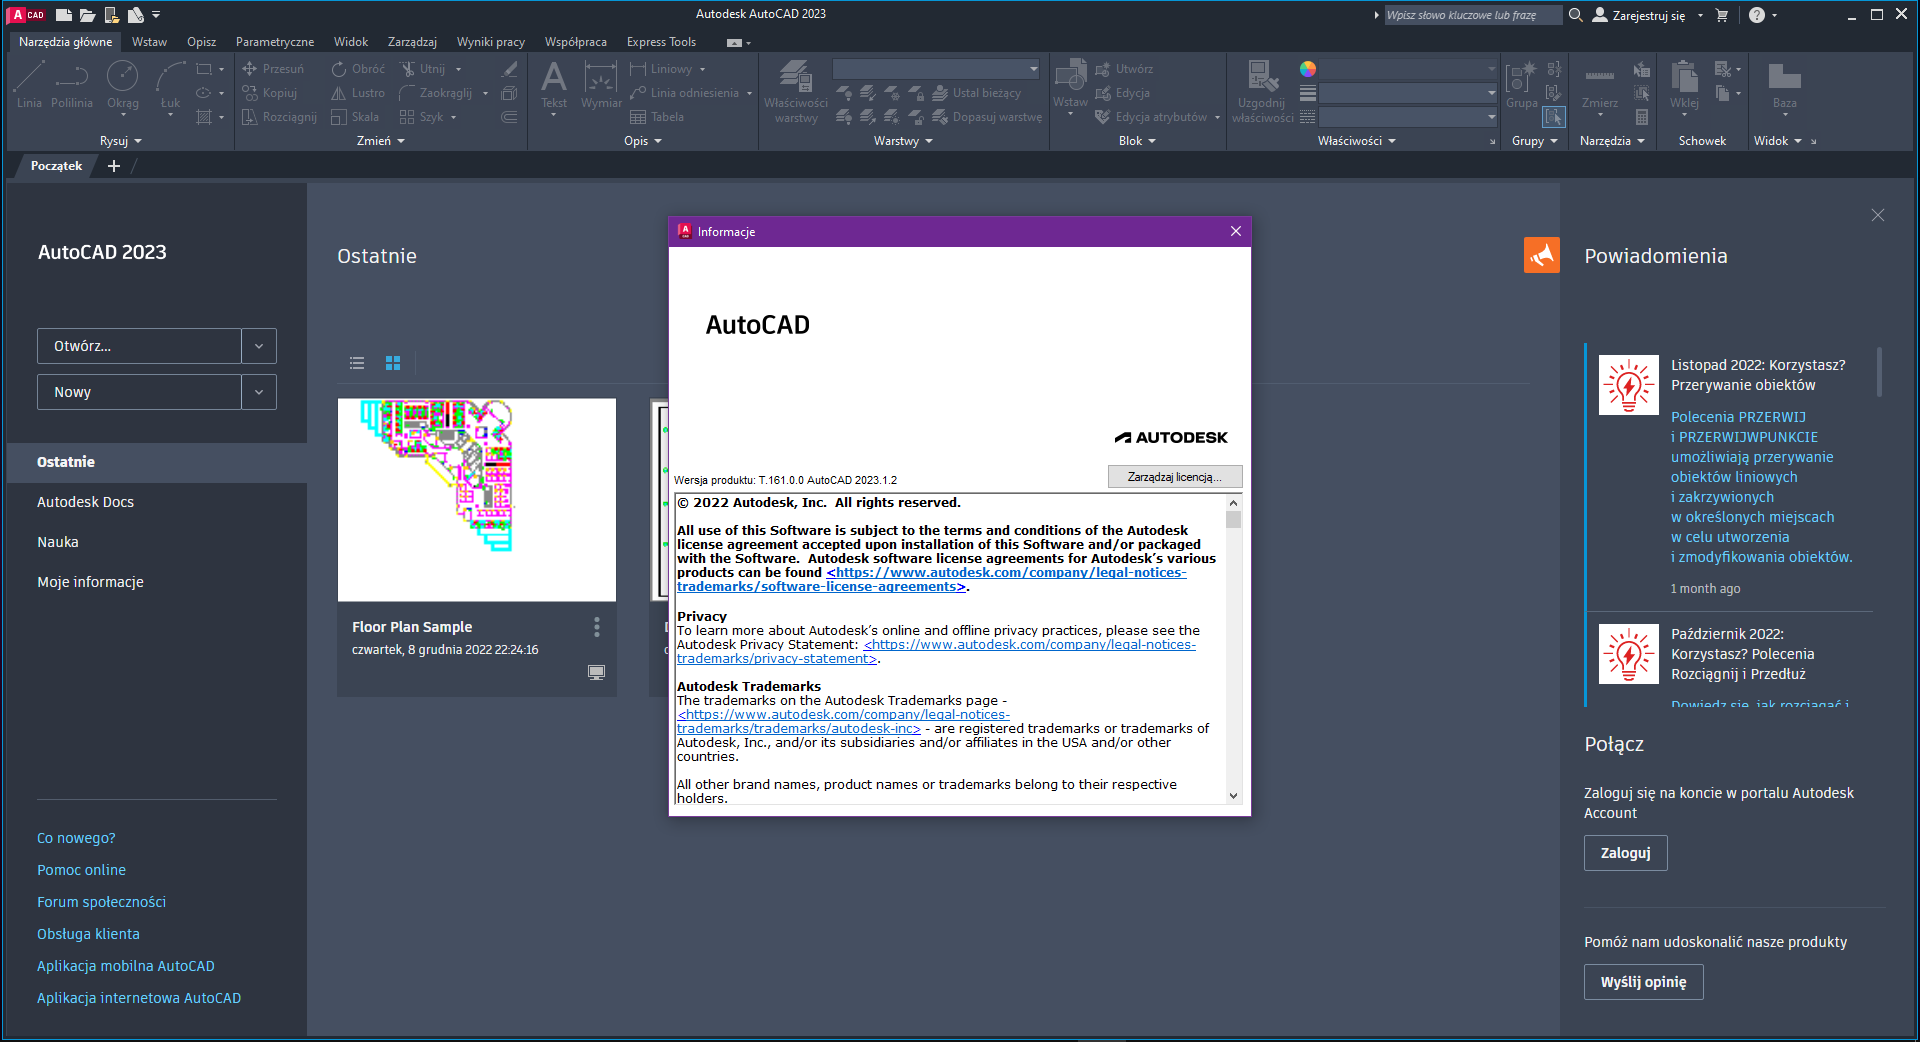Expand the Rysuj panel

click(121, 141)
